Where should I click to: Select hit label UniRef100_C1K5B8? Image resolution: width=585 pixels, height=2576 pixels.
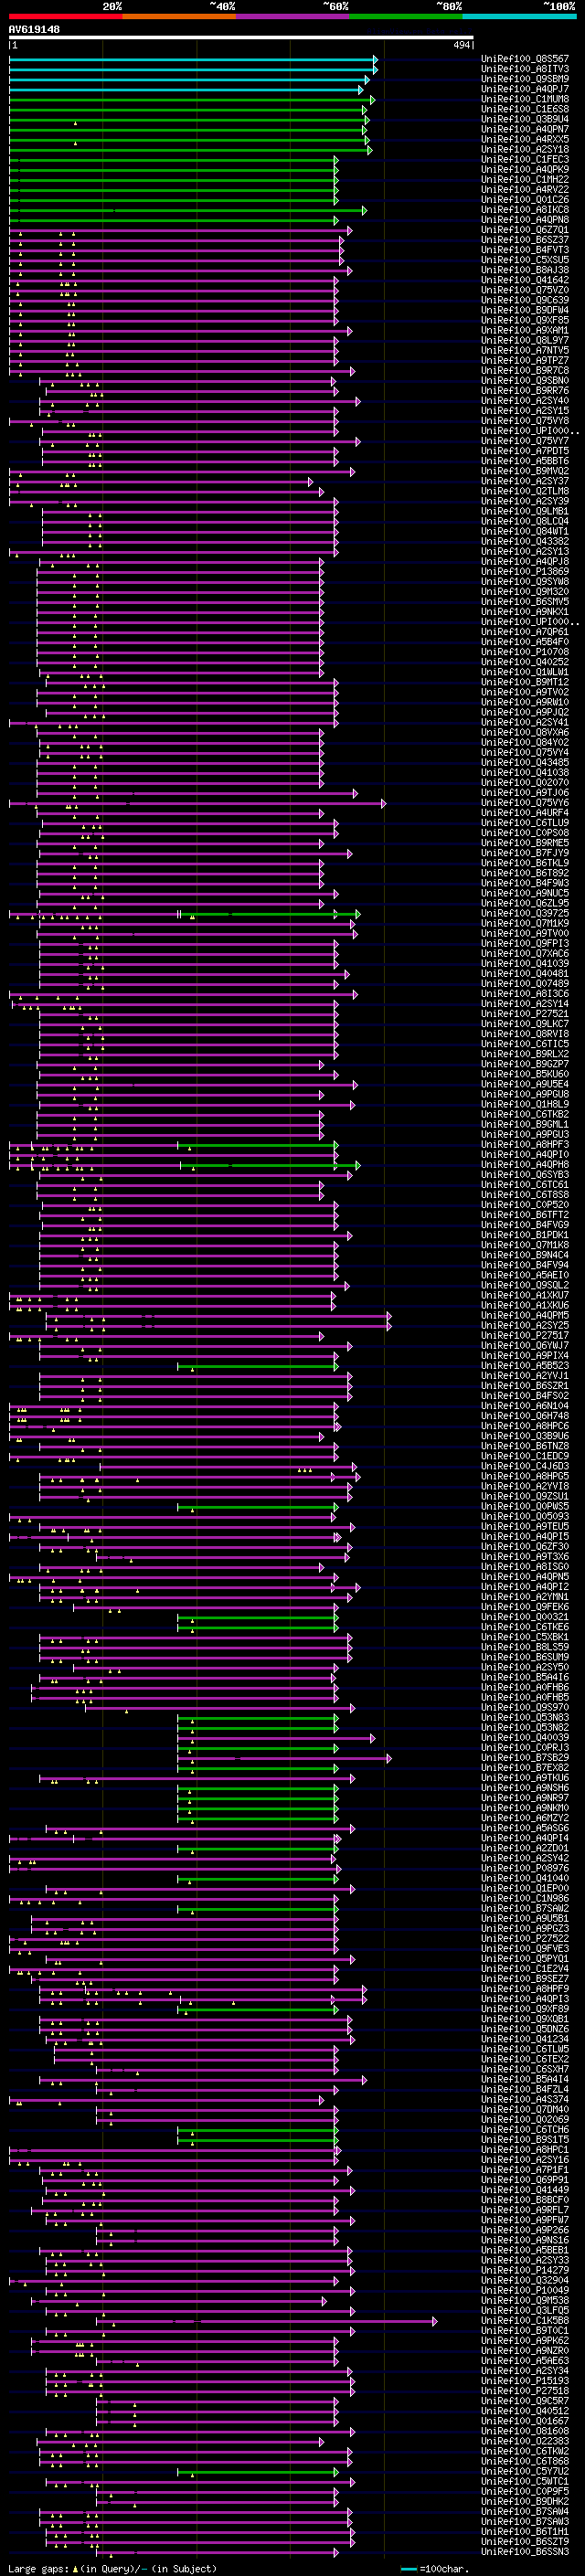525,2321
